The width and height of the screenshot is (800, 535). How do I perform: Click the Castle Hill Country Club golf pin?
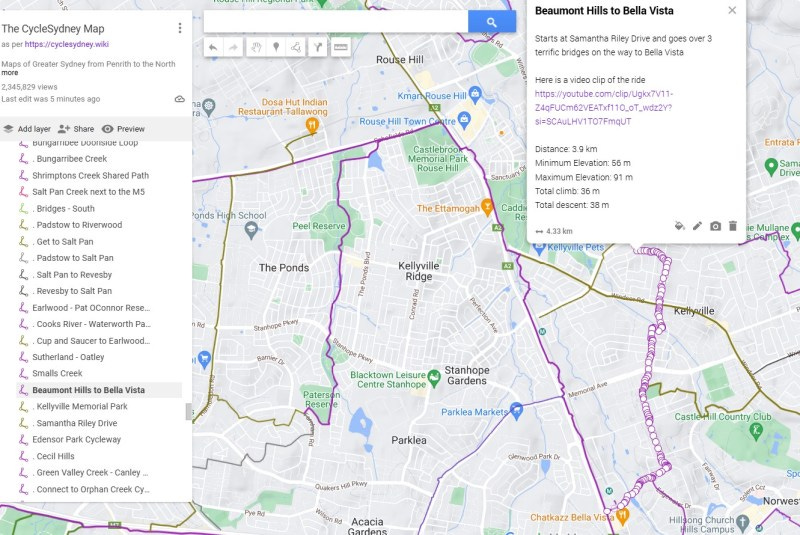click(x=756, y=430)
